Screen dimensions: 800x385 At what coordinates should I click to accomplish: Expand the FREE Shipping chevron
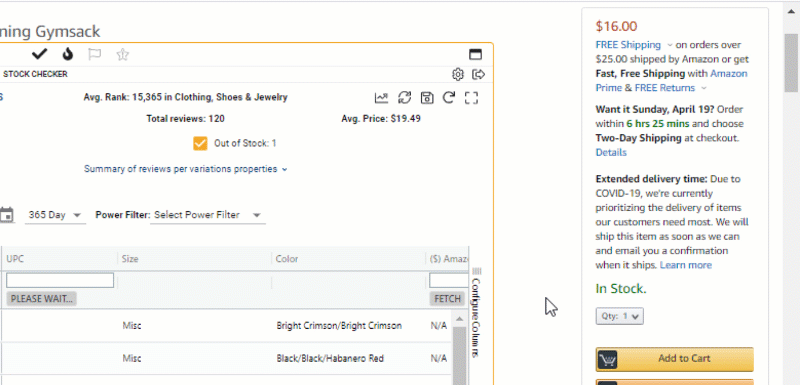point(669,45)
